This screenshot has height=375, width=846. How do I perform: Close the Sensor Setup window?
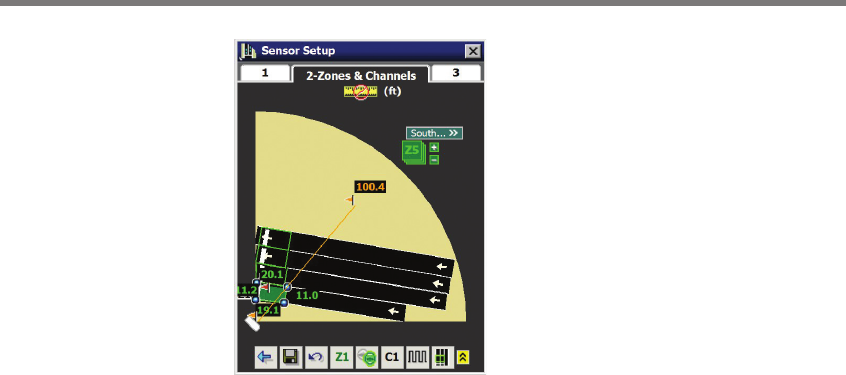pyautogui.click(x=473, y=51)
